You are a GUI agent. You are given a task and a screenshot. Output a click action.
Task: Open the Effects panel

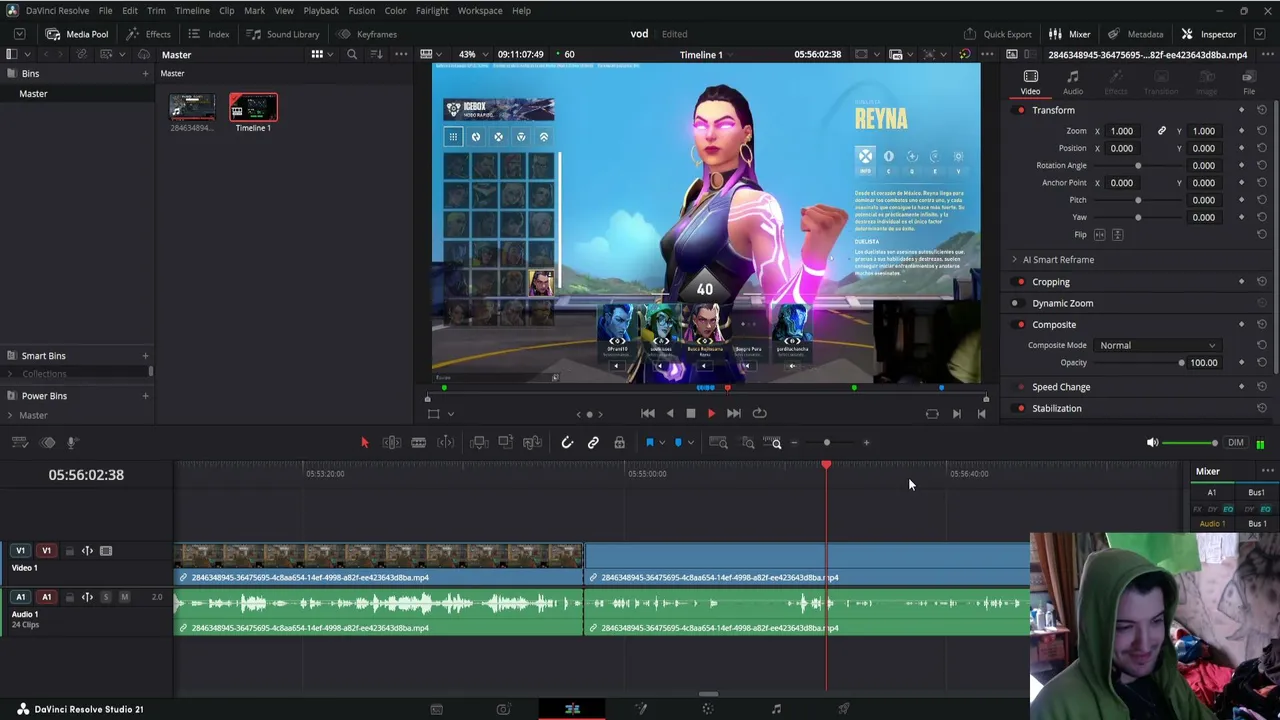pos(149,34)
